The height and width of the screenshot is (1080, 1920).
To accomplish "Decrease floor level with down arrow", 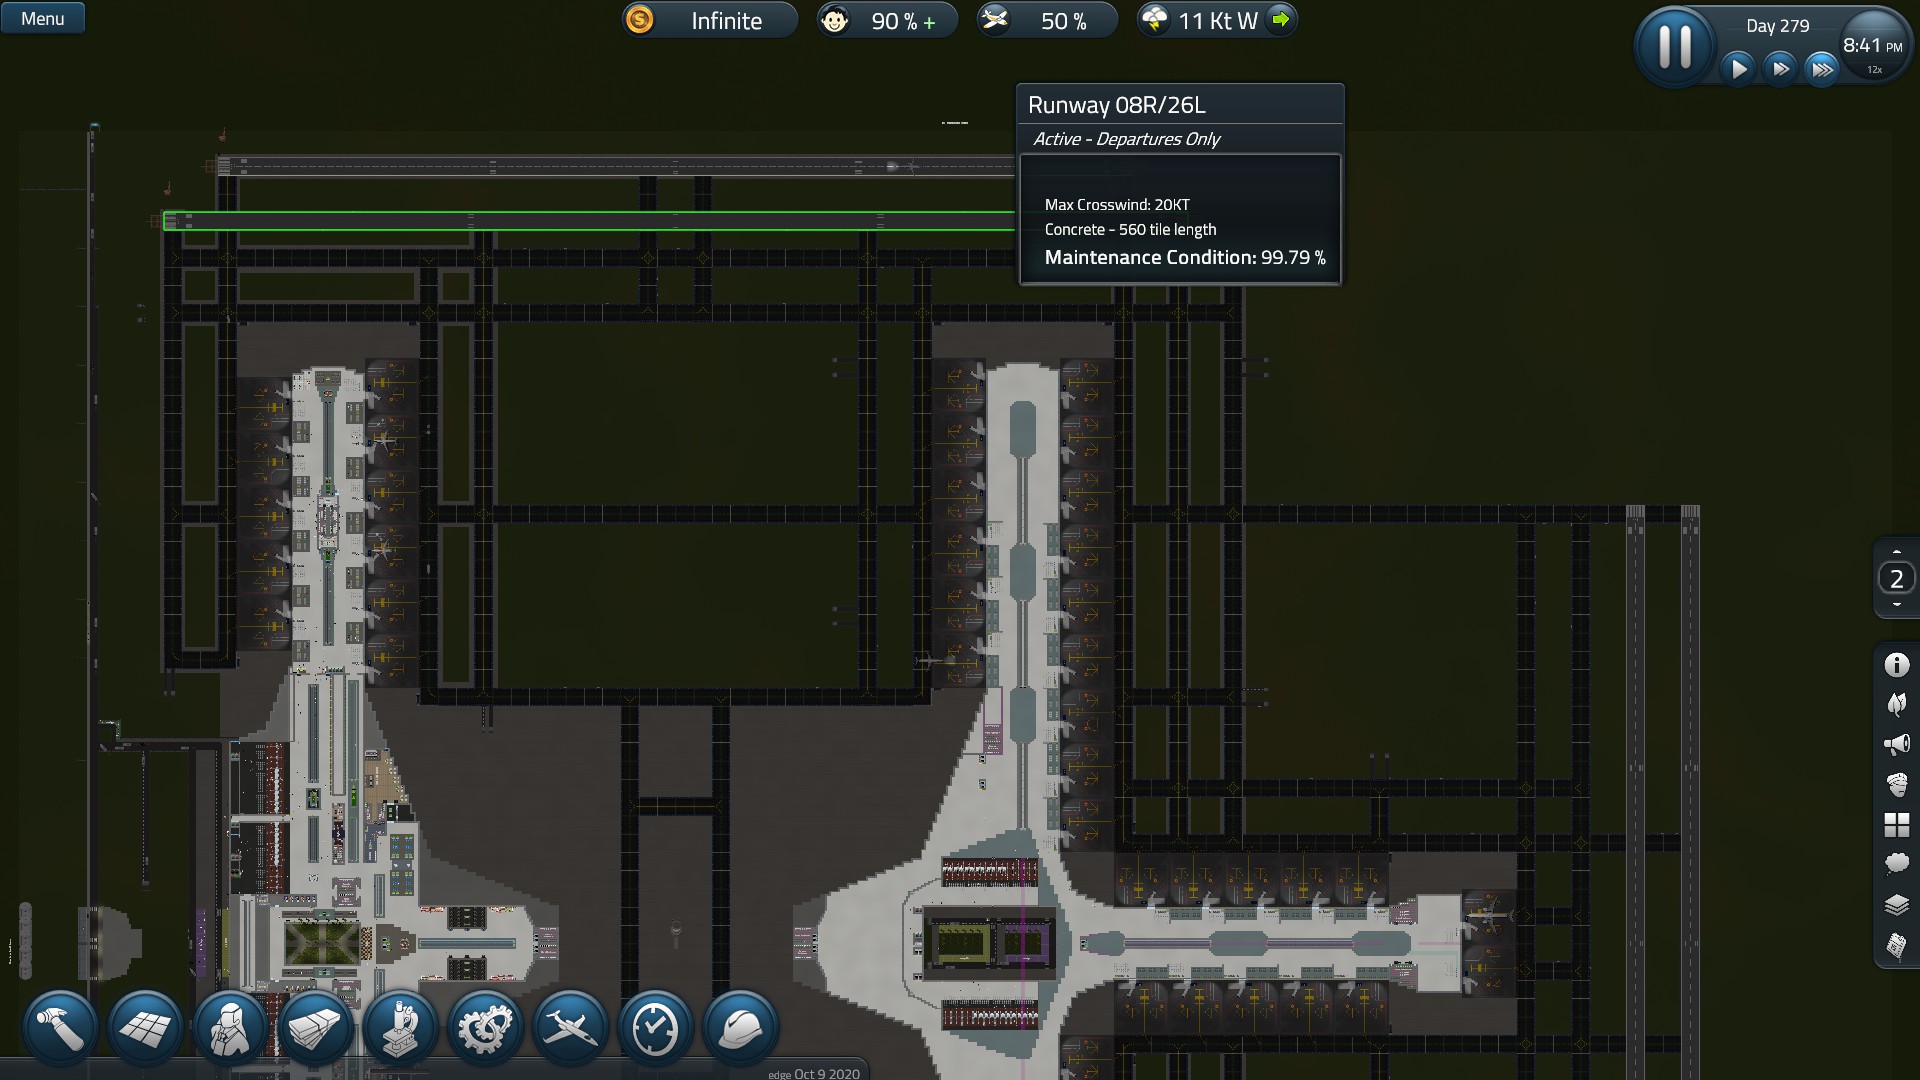I will 1896,605.
